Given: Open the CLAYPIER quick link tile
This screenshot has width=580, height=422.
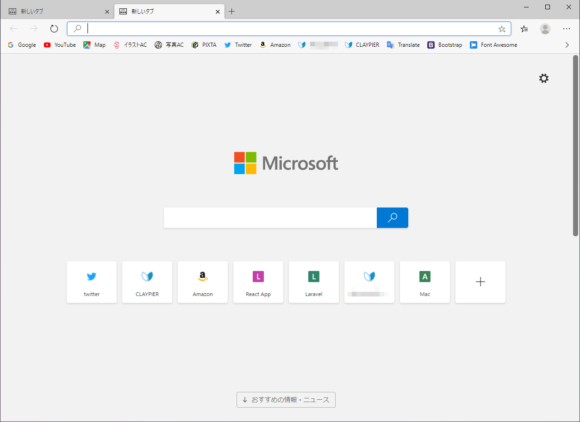Looking at the screenshot, I should pos(147,282).
